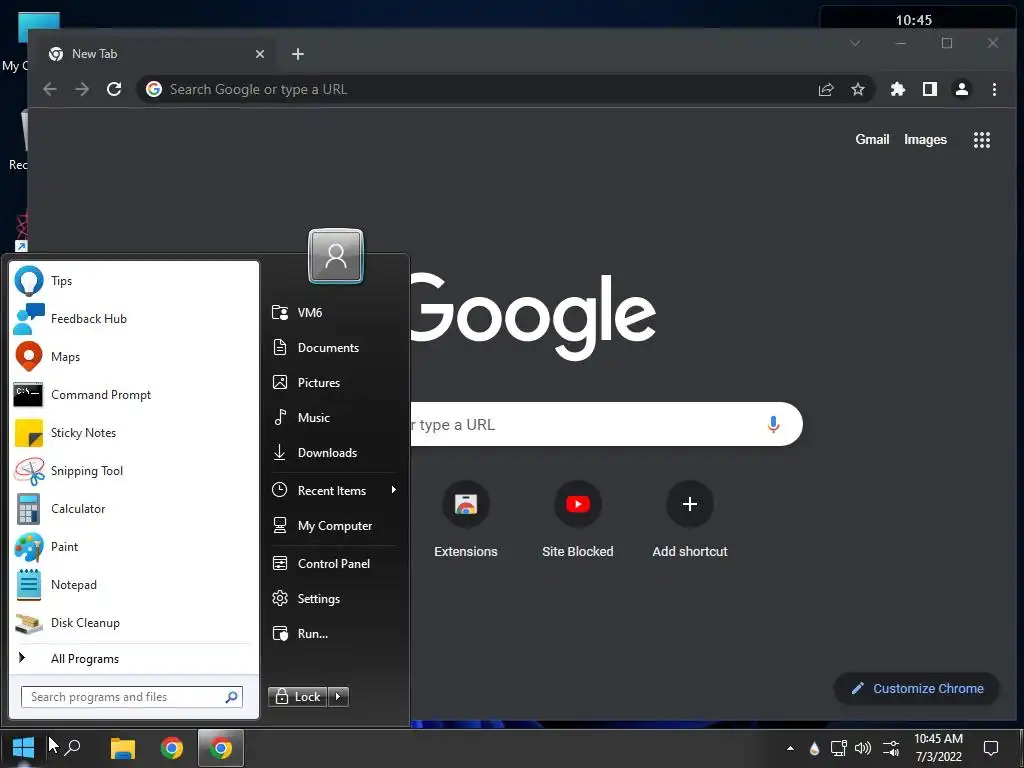Launch the Snipping Tool
The height and width of the screenshot is (768, 1024).
point(134,471)
